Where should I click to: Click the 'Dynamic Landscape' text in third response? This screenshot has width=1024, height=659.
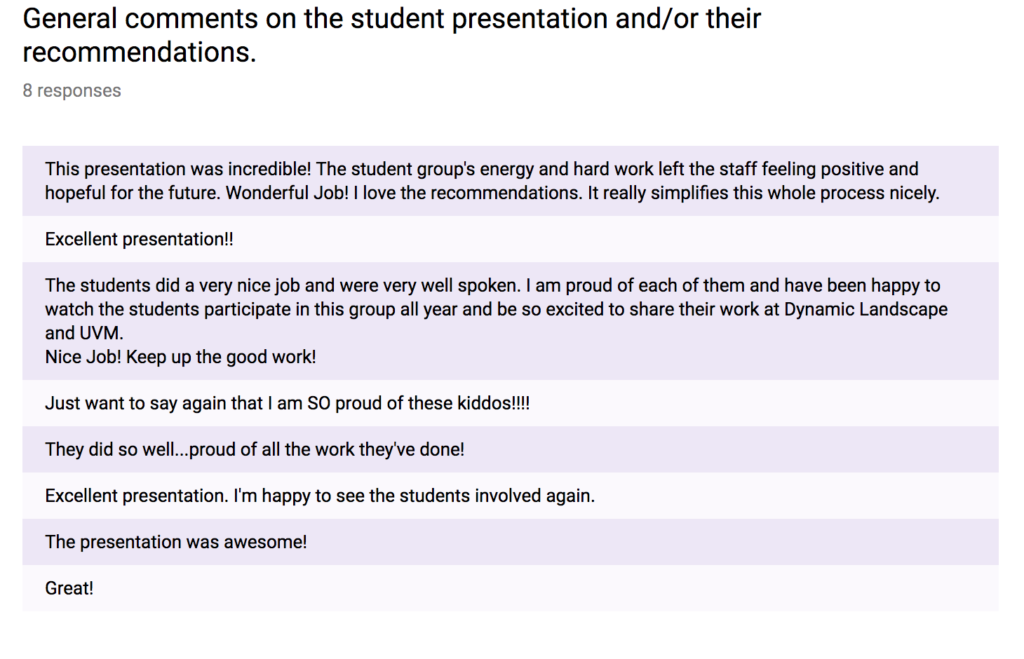pyautogui.click(x=865, y=310)
